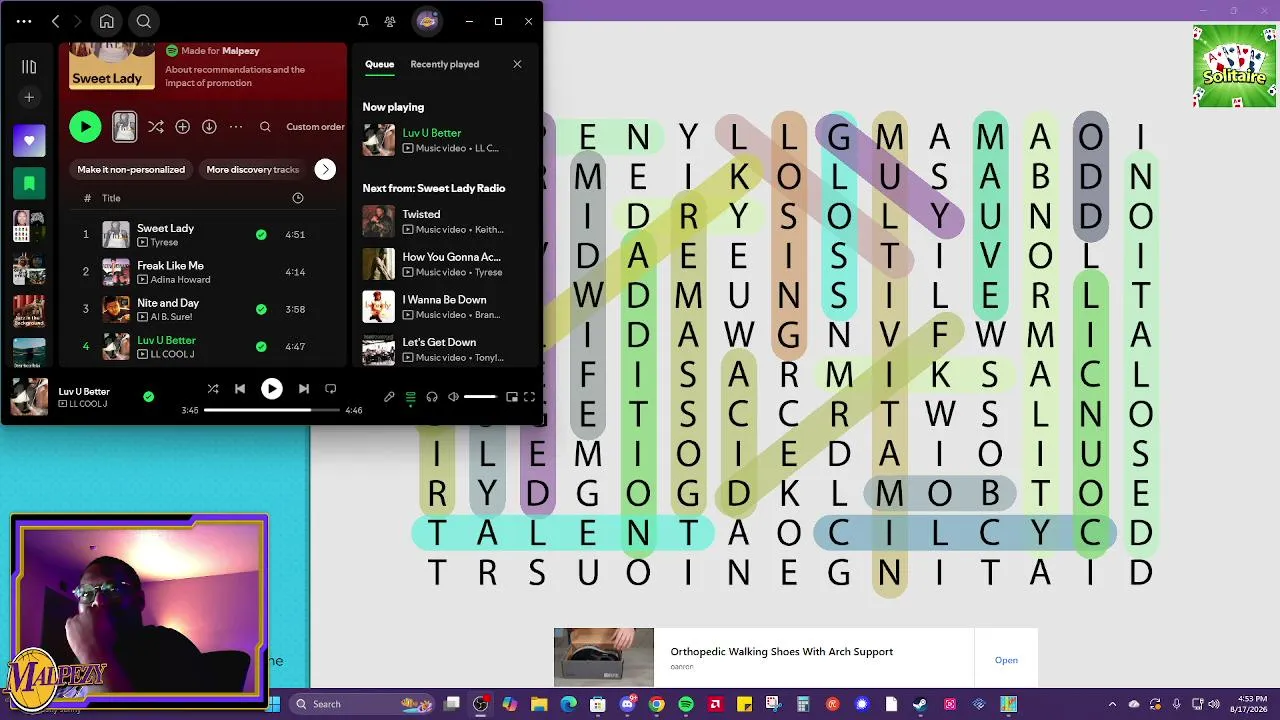Switch Spotify to full screen view
Image resolution: width=1280 pixels, height=720 pixels.
(529, 397)
